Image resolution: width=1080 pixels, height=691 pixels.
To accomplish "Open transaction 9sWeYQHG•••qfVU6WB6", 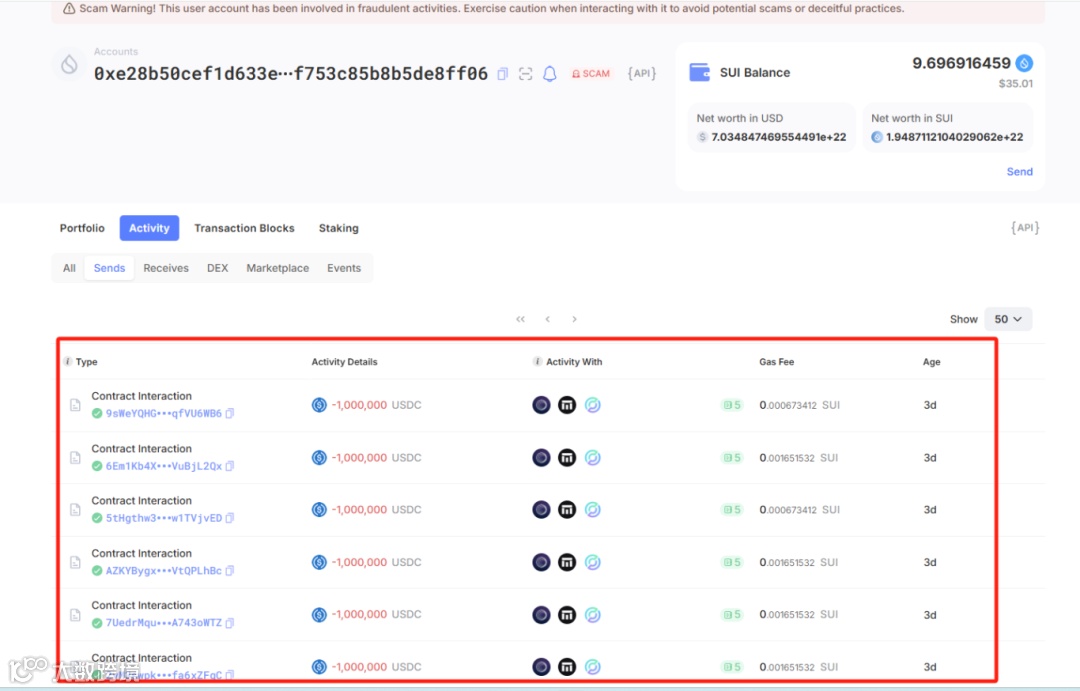I will (x=164, y=413).
